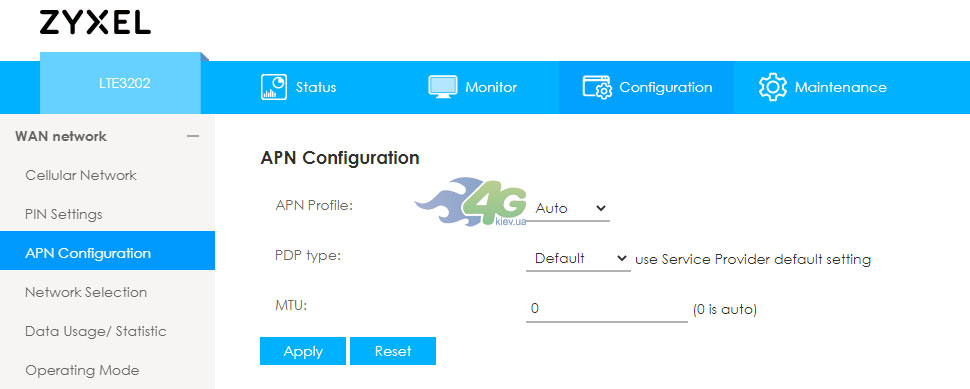
Task: Focus the MTU input field
Action: pyautogui.click(x=607, y=309)
